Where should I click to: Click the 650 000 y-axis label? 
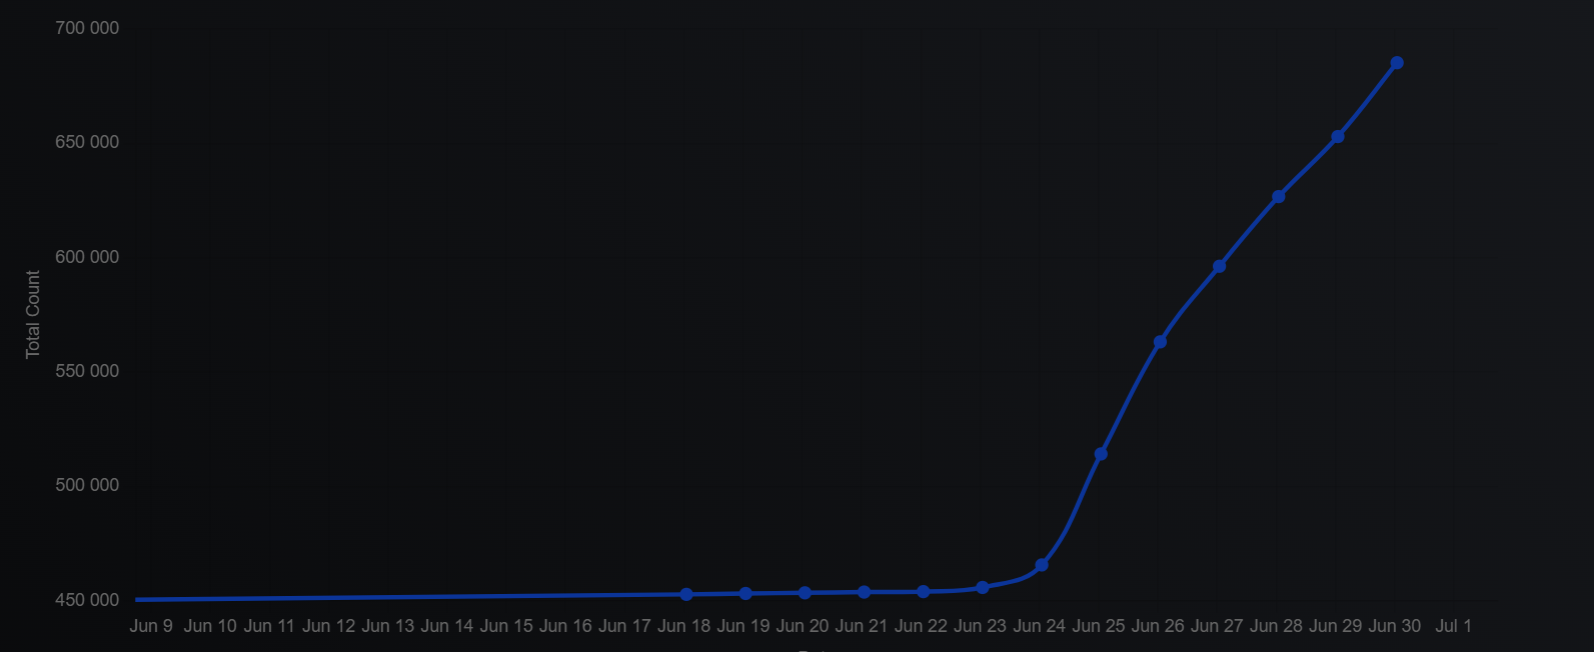[x=87, y=142]
